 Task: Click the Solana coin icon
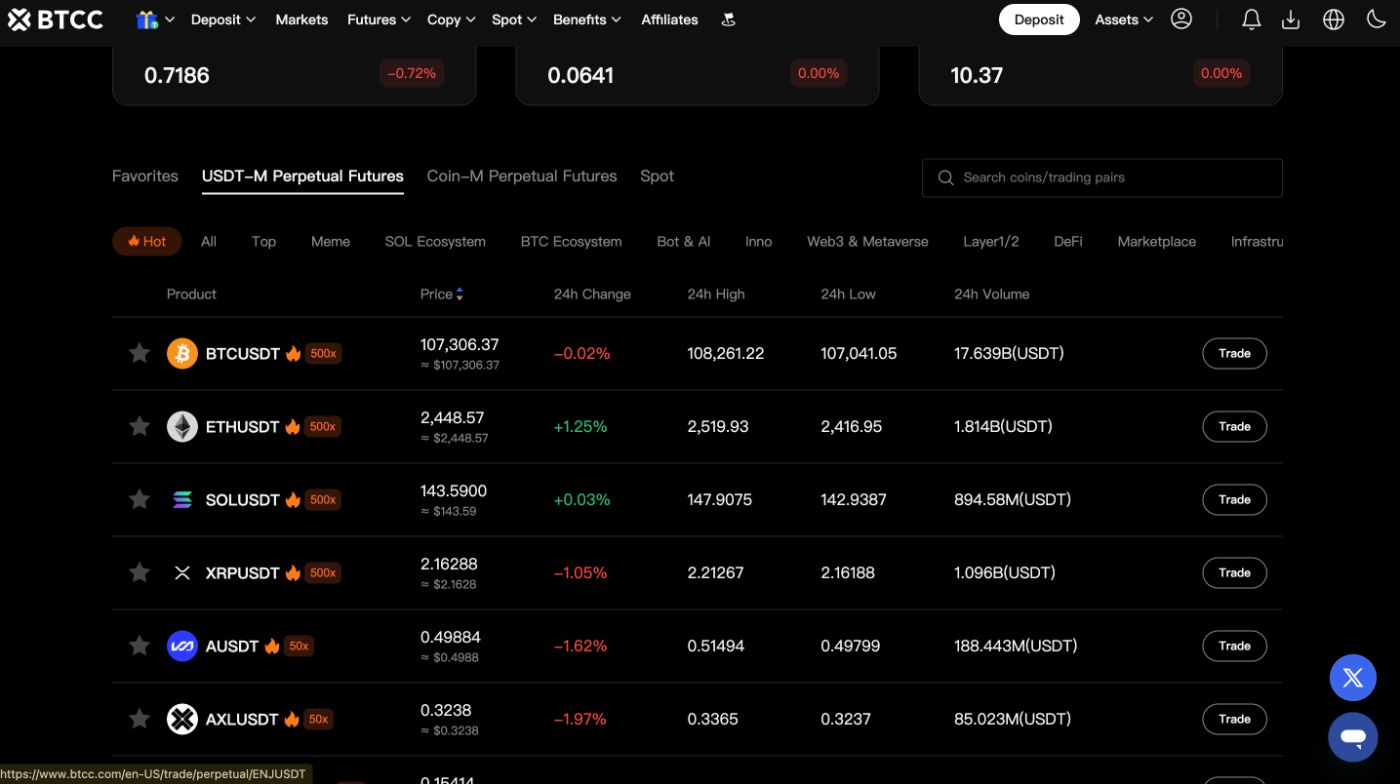pyautogui.click(x=182, y=499)
